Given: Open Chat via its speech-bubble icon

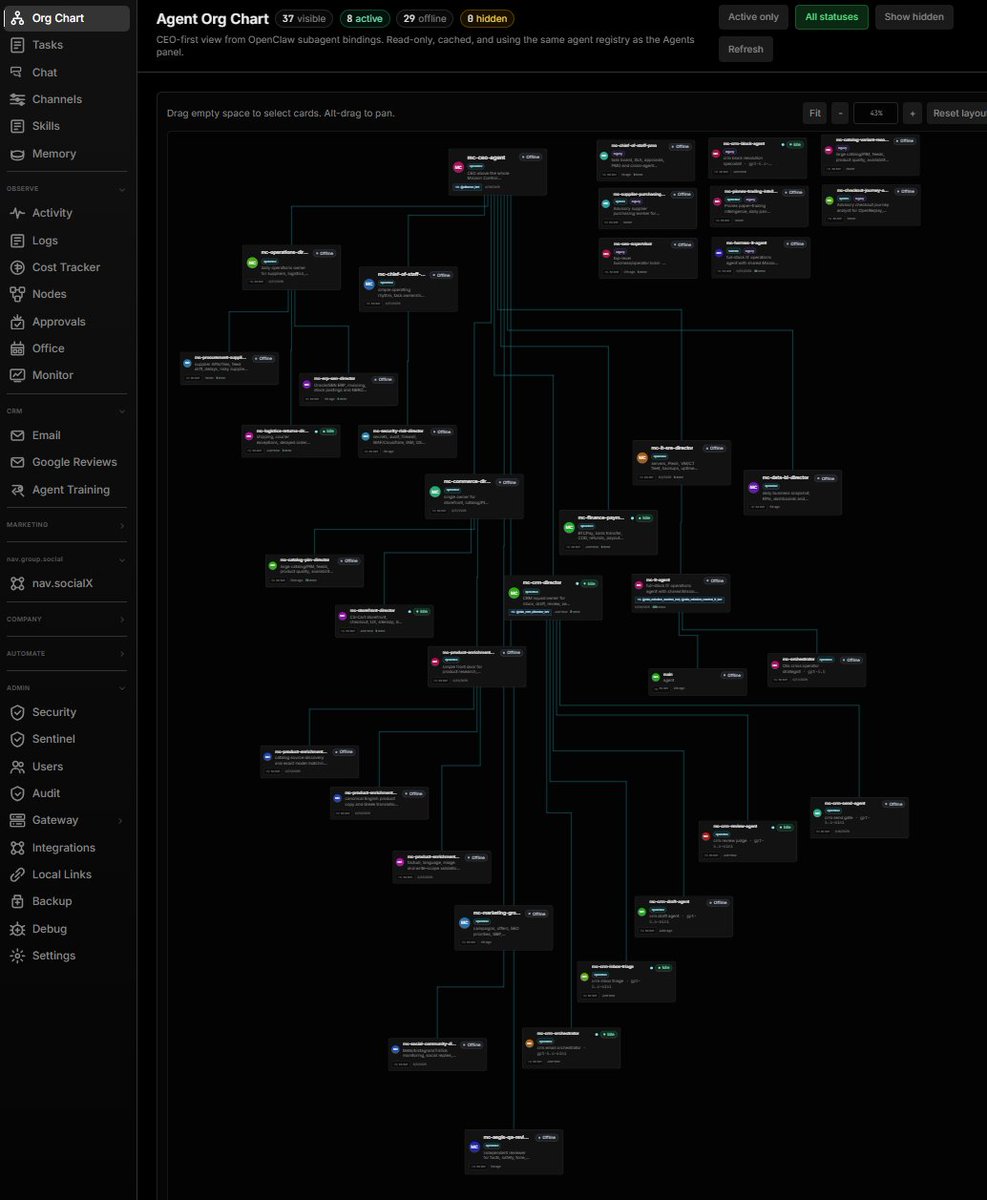Looking at the screenshot, I should pyautogui.click(x=17, y=72).
